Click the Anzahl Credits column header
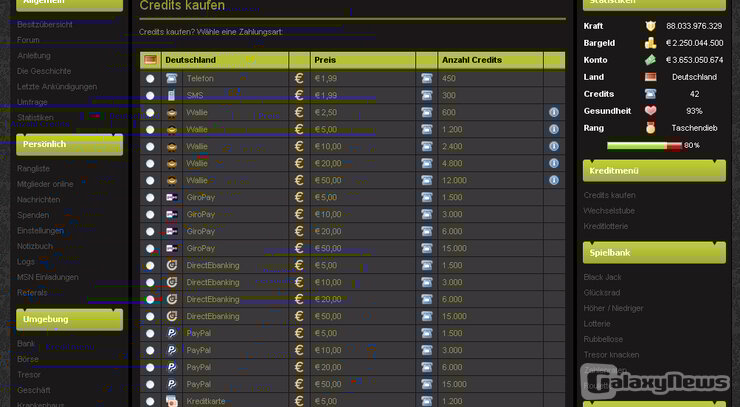Screen dimensions: 740x407 pyautogui.click(x=490, y=60)
